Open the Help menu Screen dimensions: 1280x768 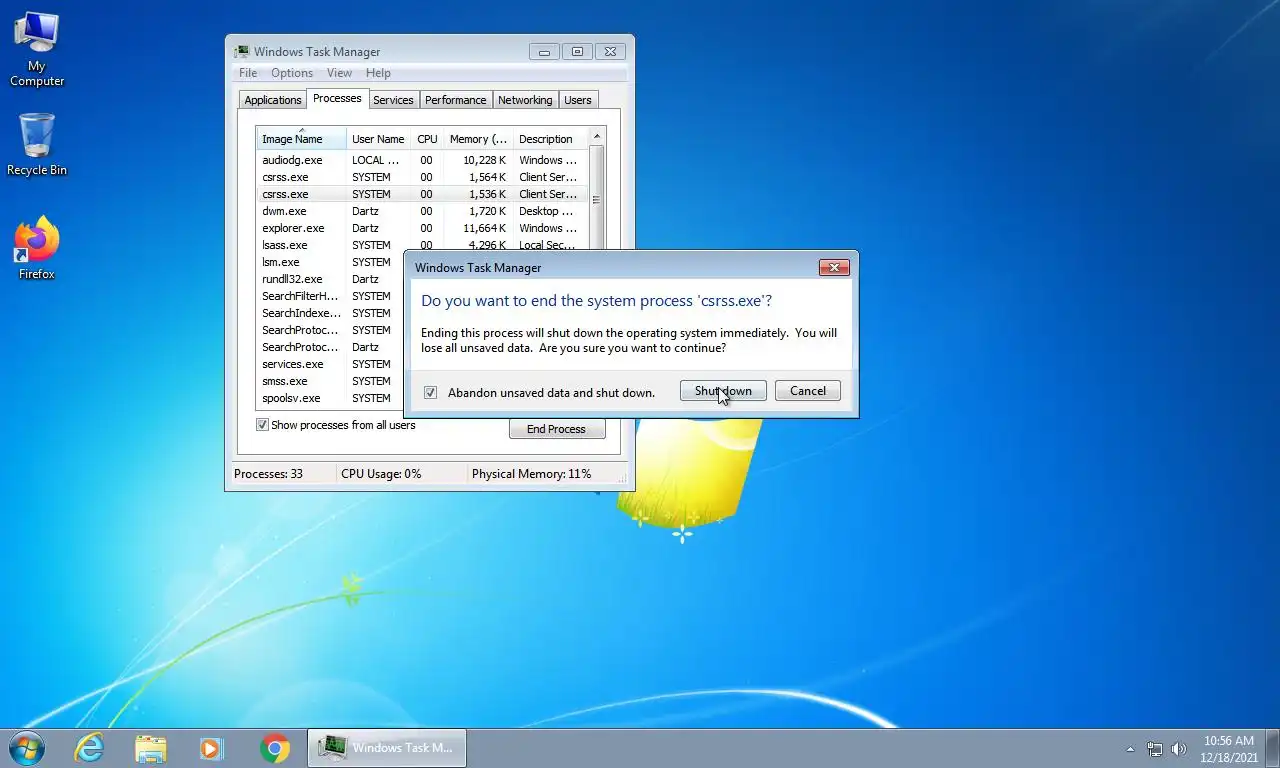[x=378, y=73]
